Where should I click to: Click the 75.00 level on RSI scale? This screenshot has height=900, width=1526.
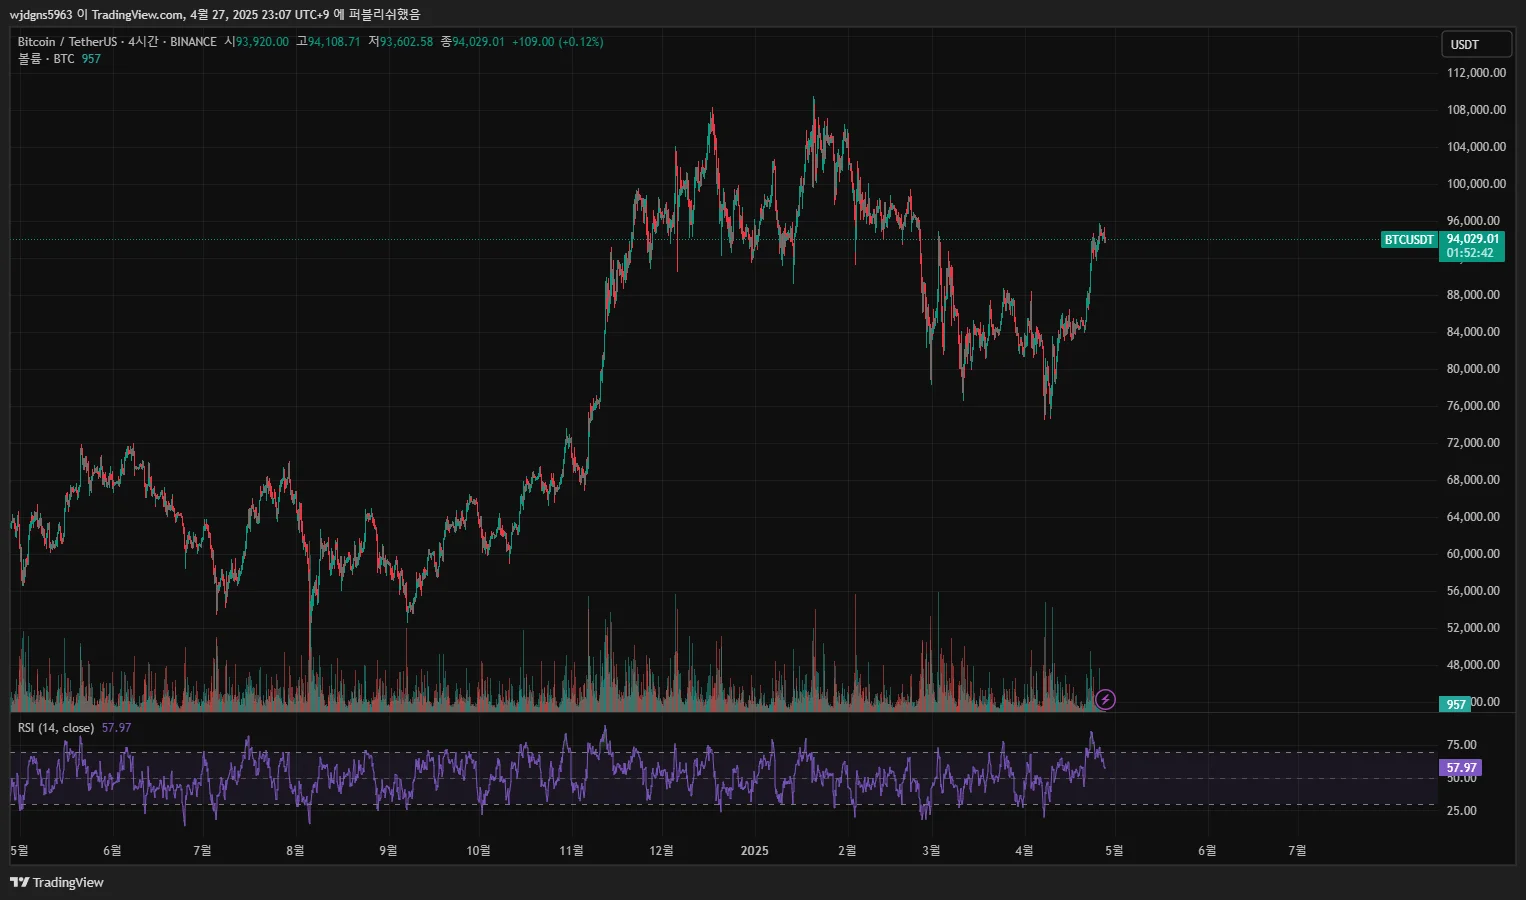tap(1461, 745)
